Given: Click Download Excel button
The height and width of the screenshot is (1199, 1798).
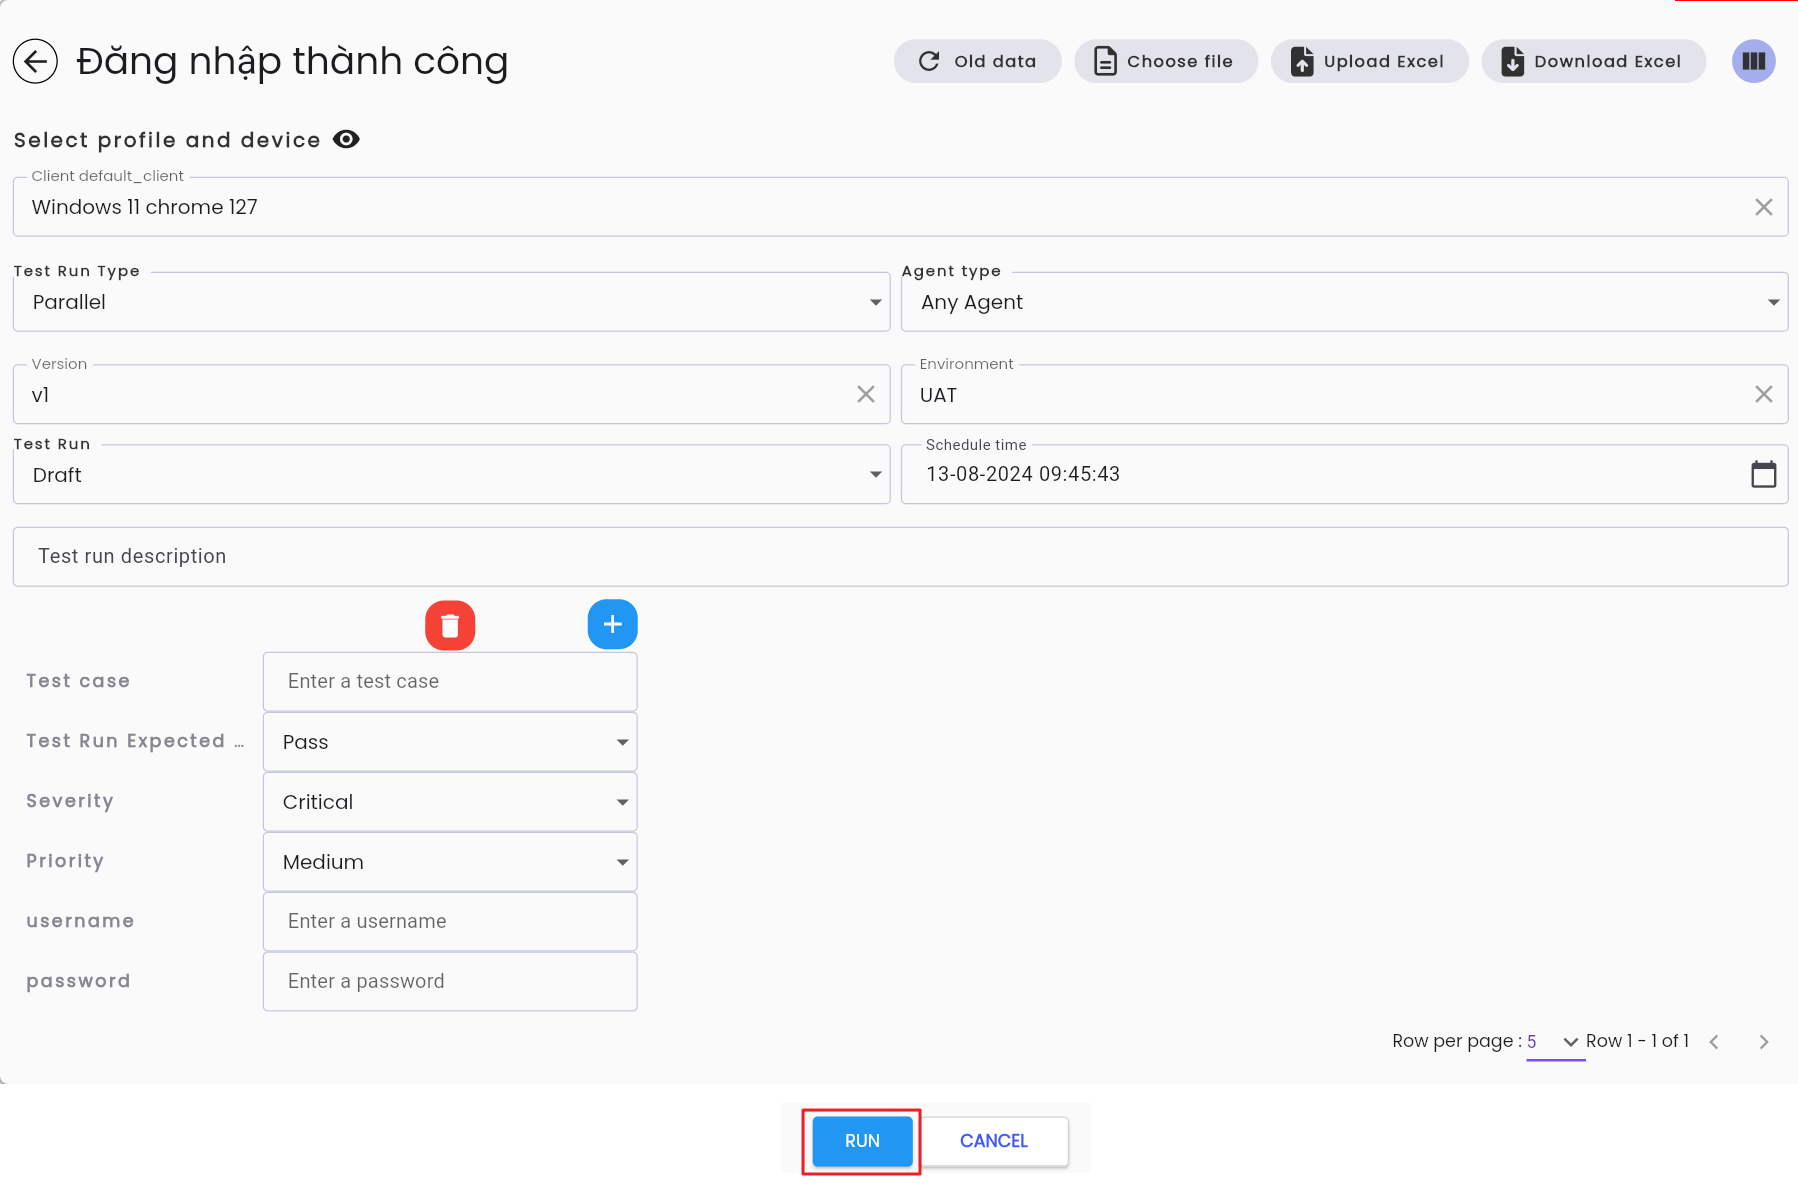Looking at the screenshot, I should [1593, 61].
